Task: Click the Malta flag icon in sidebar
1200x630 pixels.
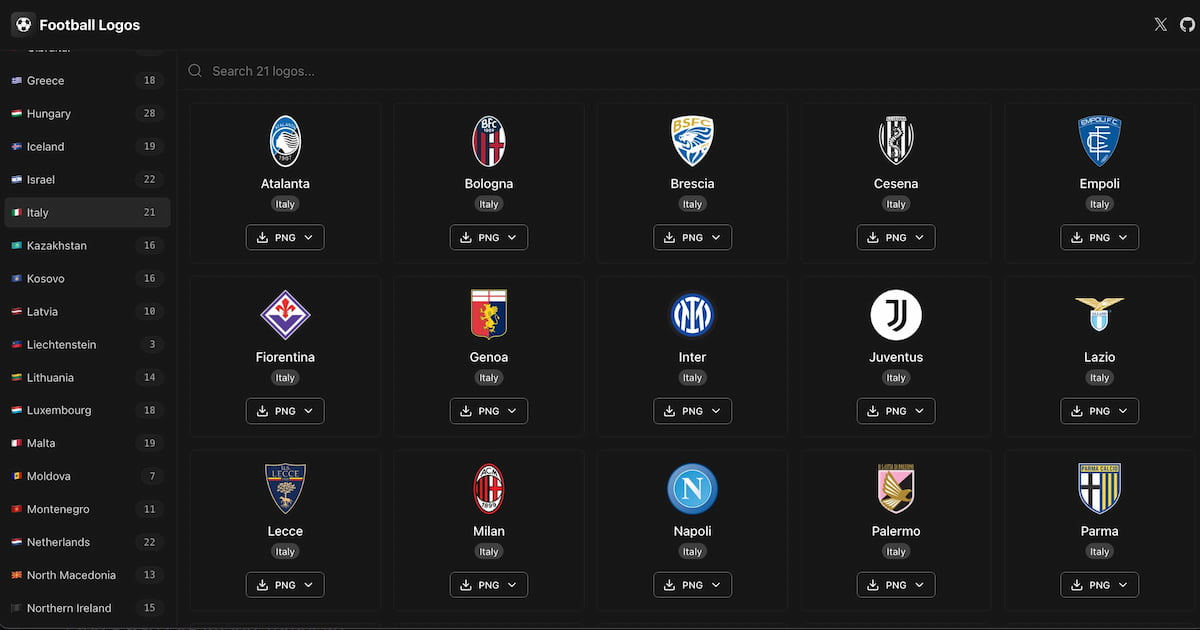Action: (x=16, y=443)
